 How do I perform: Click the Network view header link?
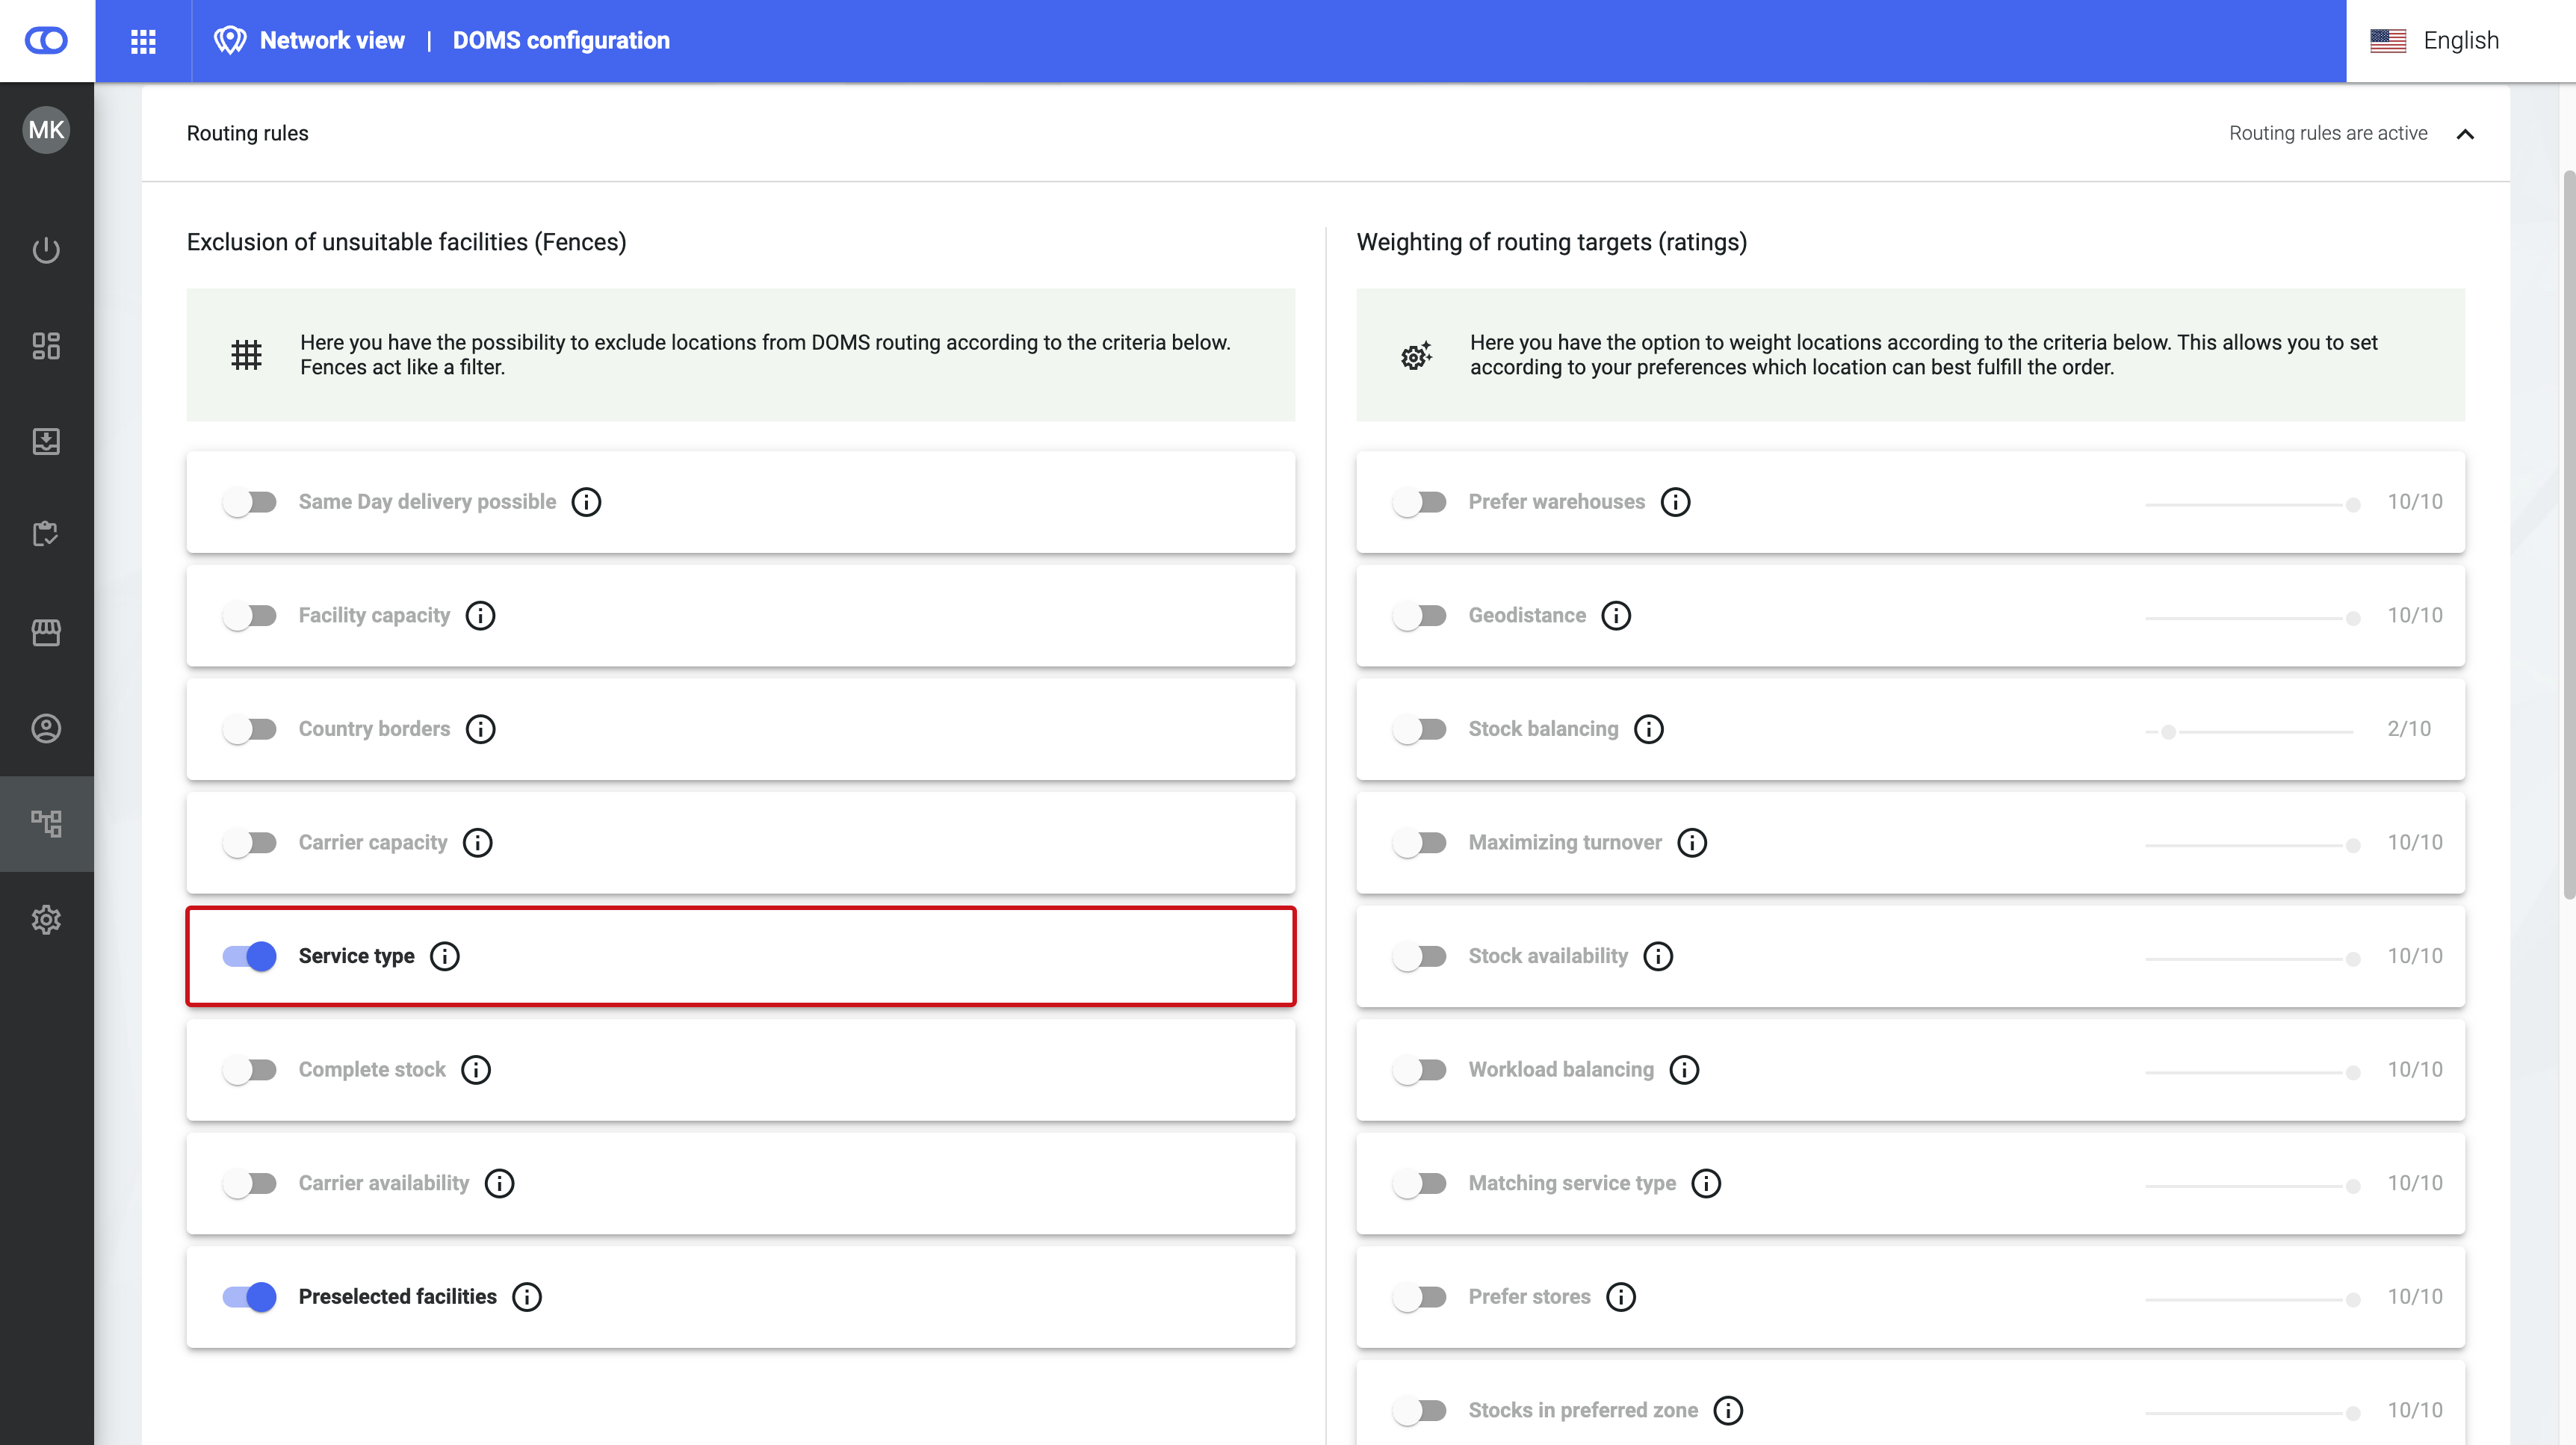(331, 41)
